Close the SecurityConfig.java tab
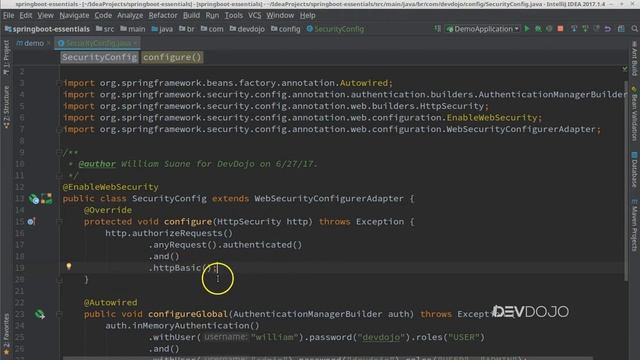This screenshot has height=360, width=640. click(135, 43)
